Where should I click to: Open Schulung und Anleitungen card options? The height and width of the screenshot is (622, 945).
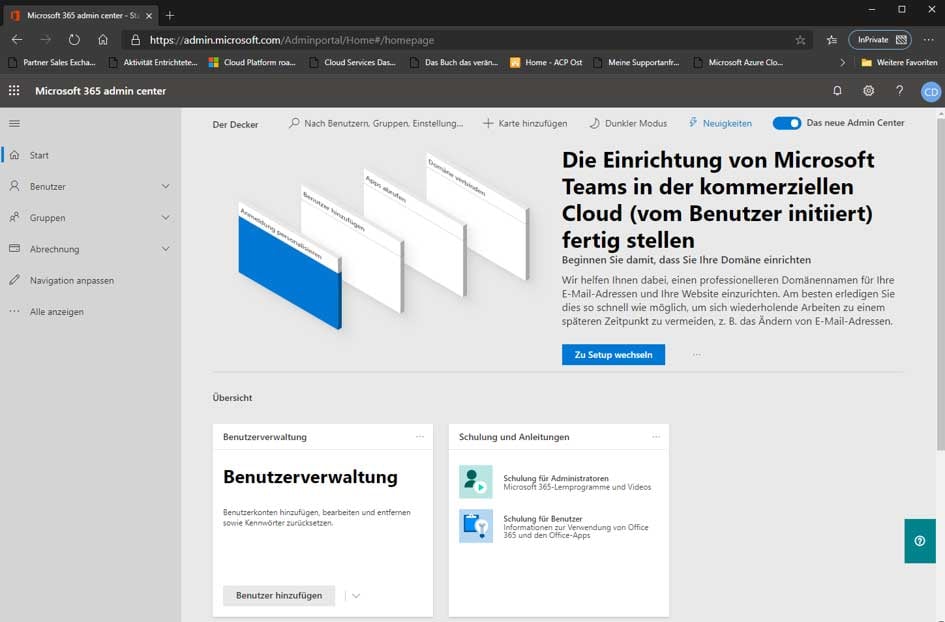[x=656, y=436]
